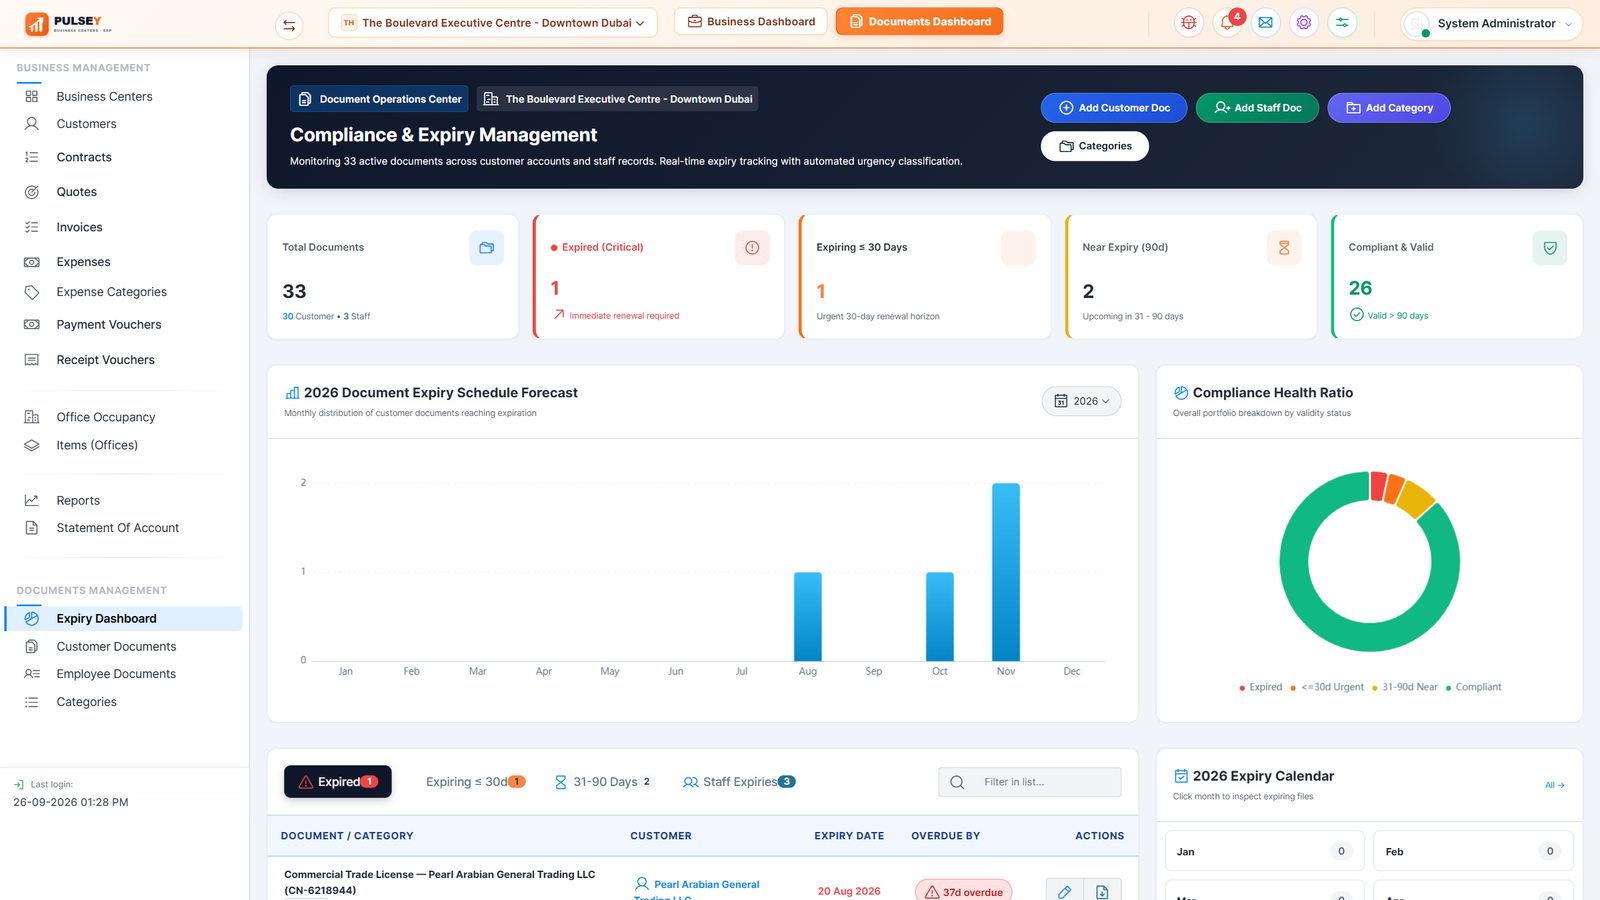This screenshot has height=900, width=1600.
Task: Switch to Expiring ≤ 30d tab
Action: pos(475,782)
